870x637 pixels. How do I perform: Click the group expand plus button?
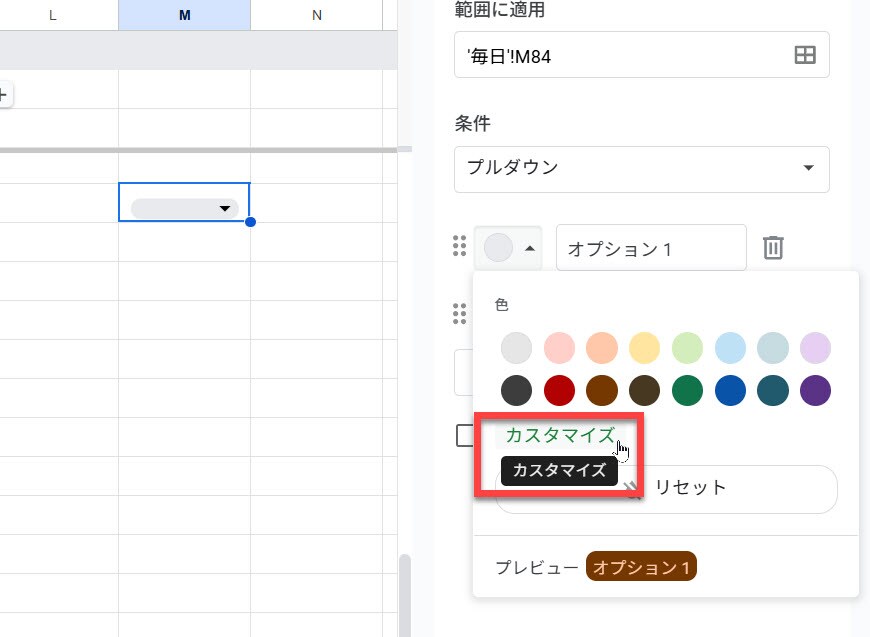point(3,95)
